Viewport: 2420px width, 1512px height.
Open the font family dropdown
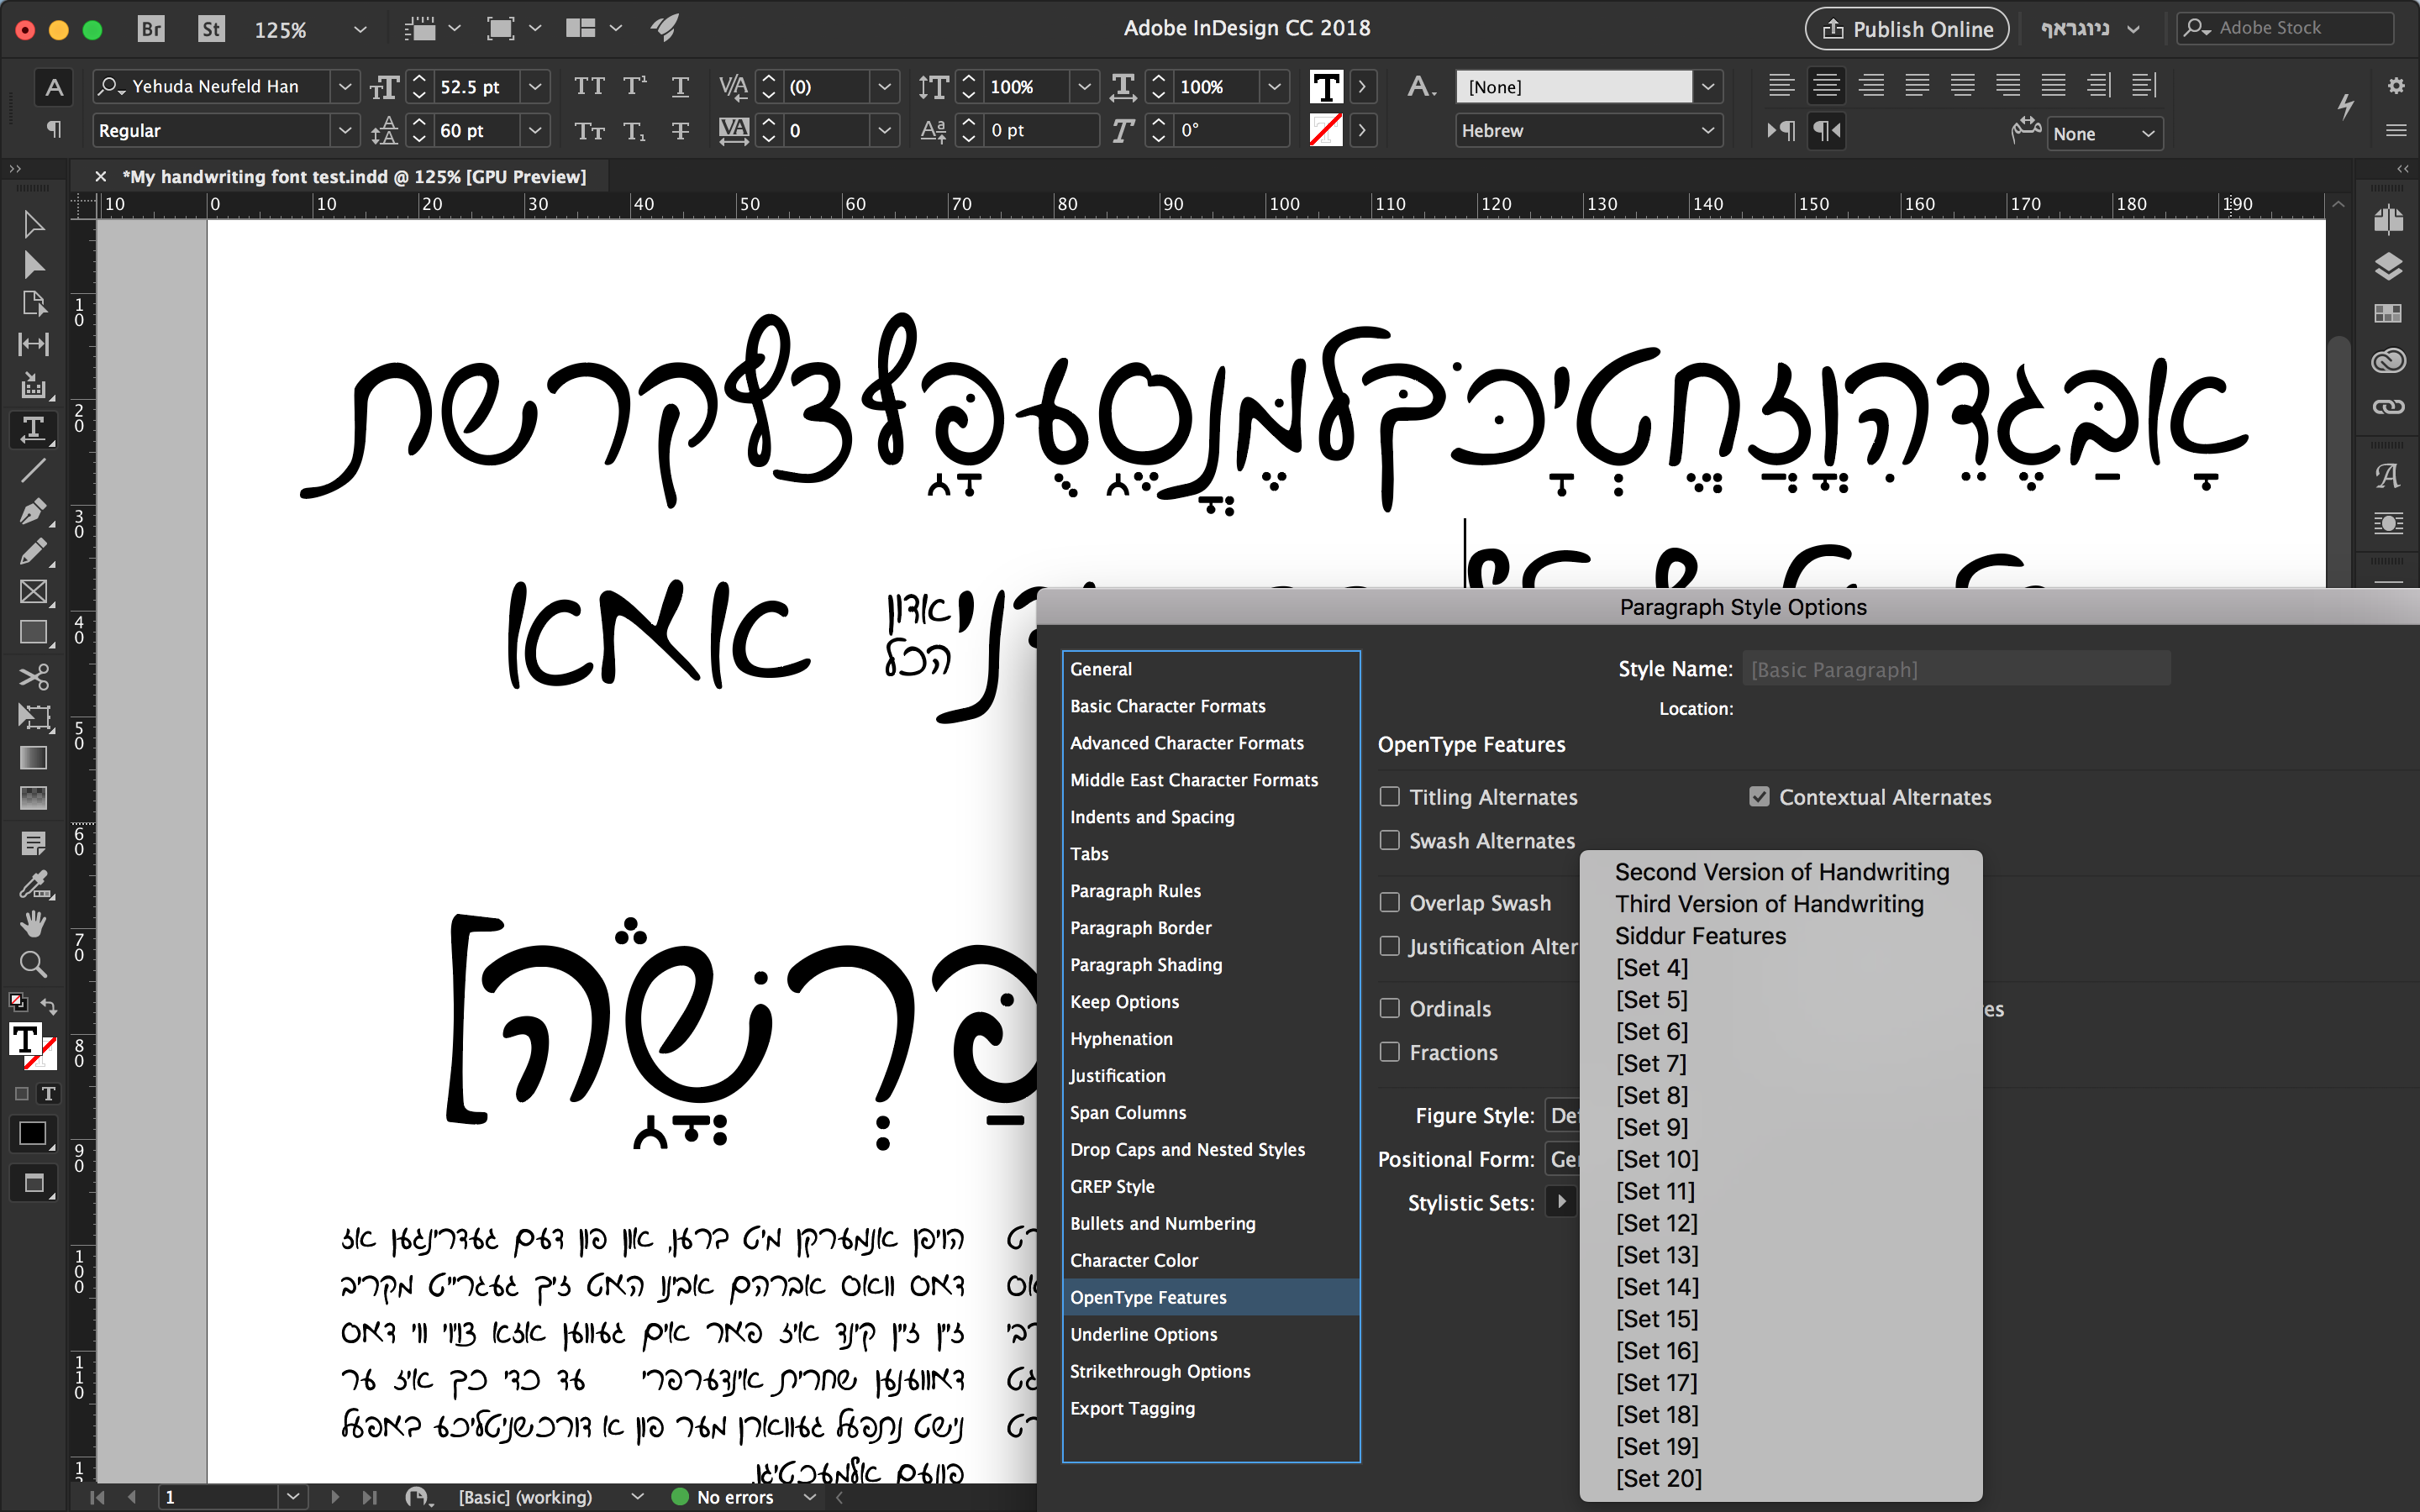click(344, 87)
